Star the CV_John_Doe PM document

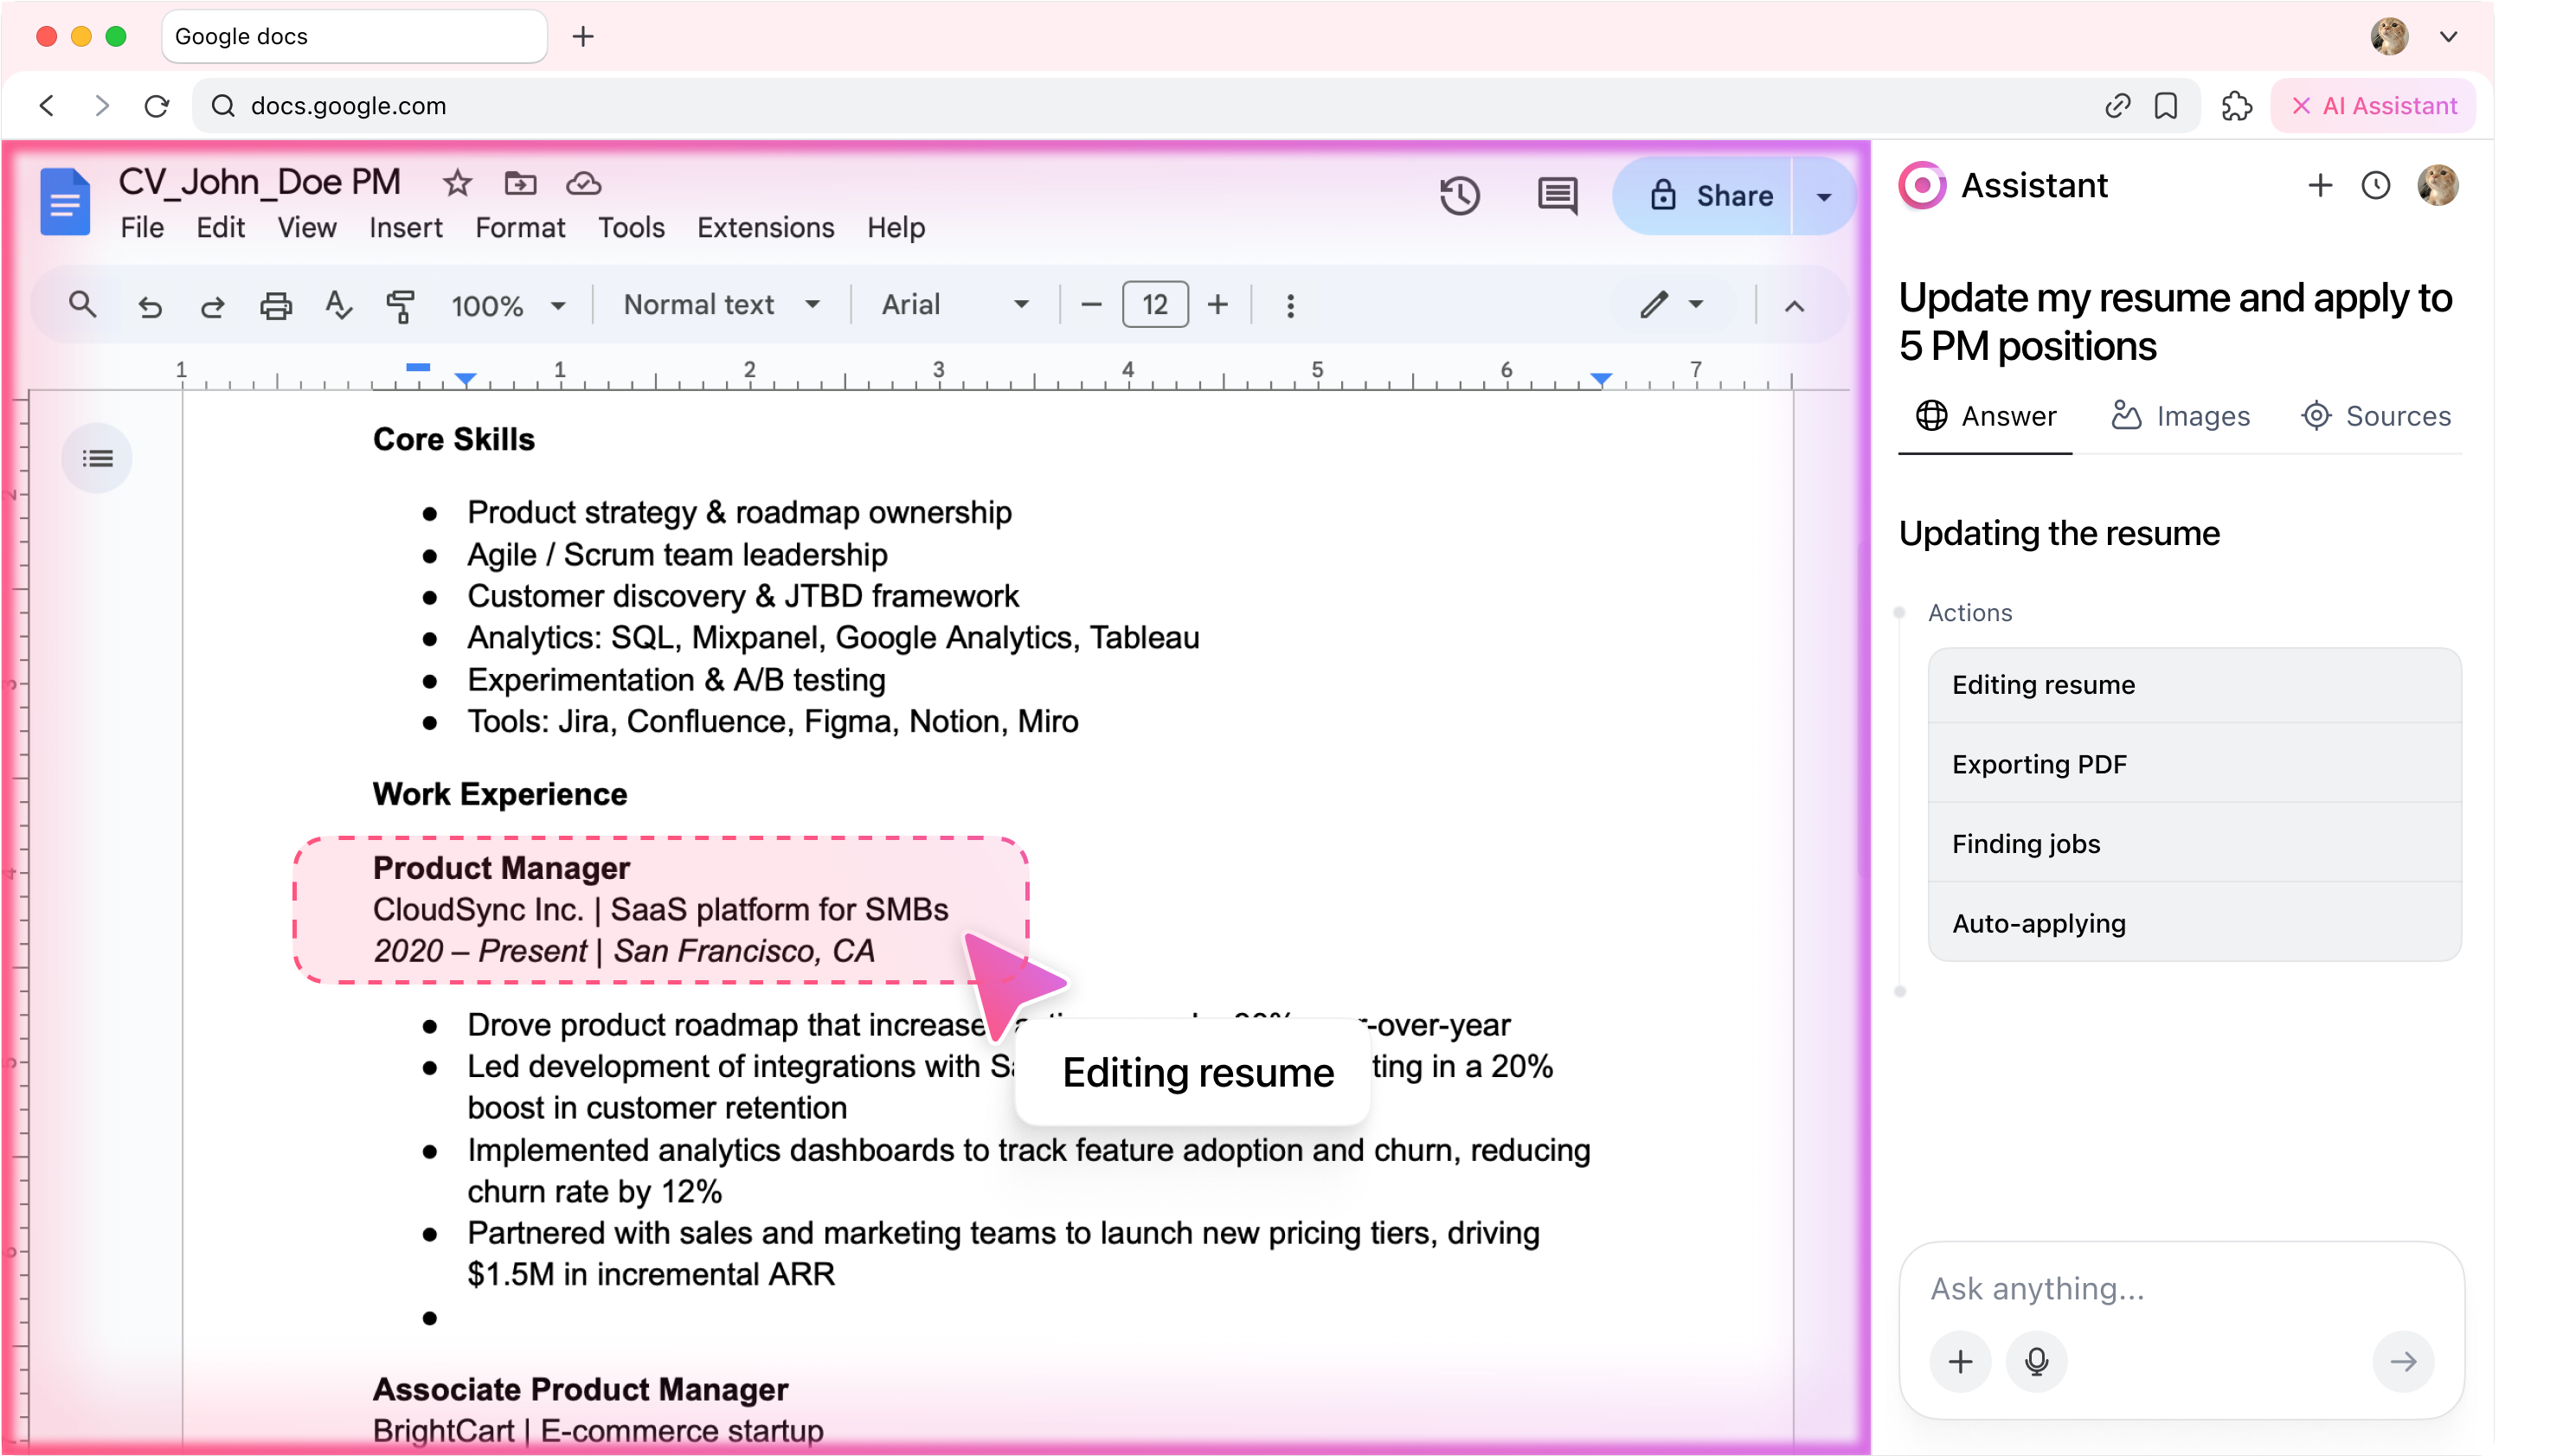coord(457,184)
